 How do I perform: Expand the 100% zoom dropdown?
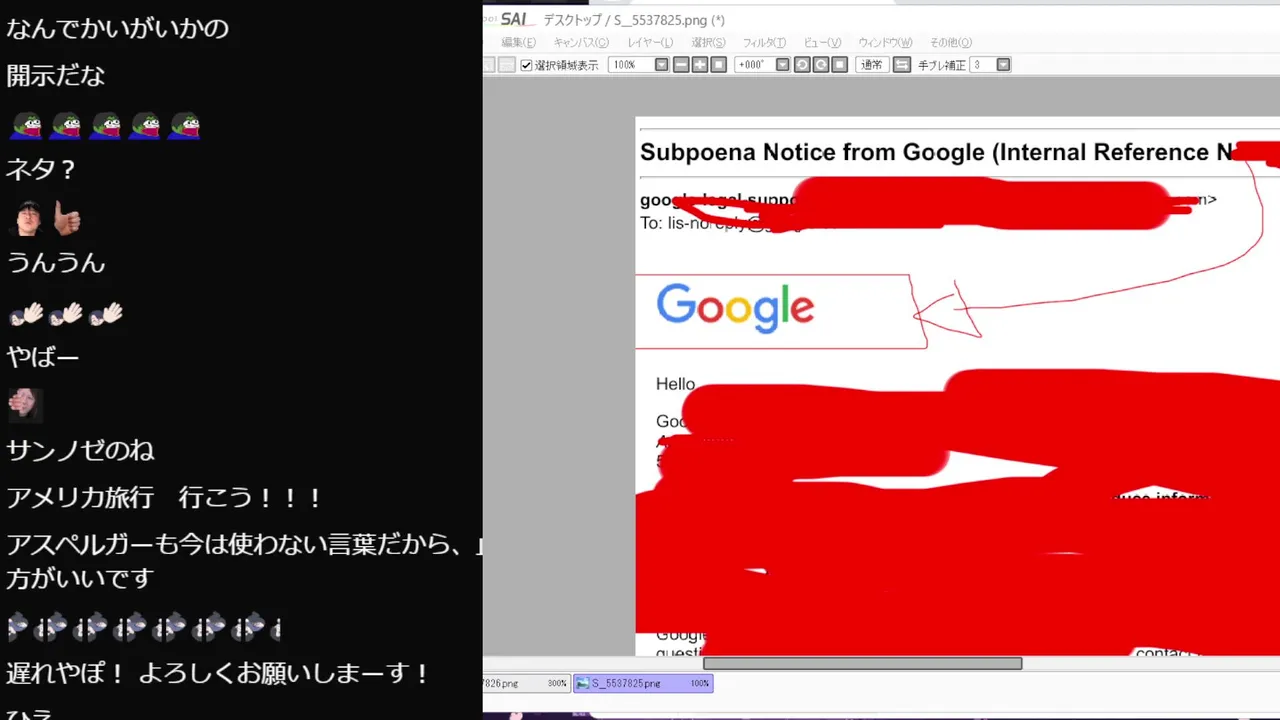pos(661,65)
